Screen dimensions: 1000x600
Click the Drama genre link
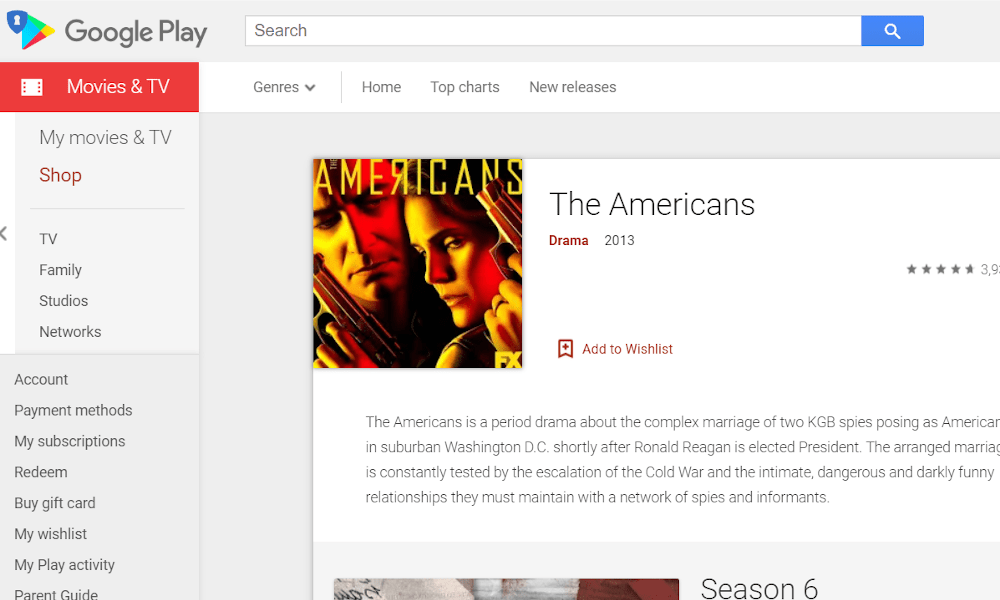coord(568,240)
